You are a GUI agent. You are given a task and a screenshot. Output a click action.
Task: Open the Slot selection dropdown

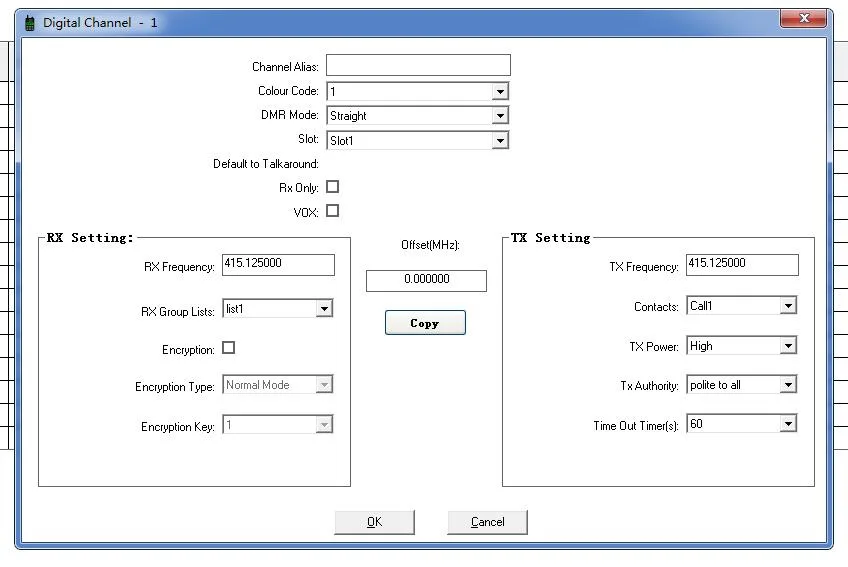500,141
